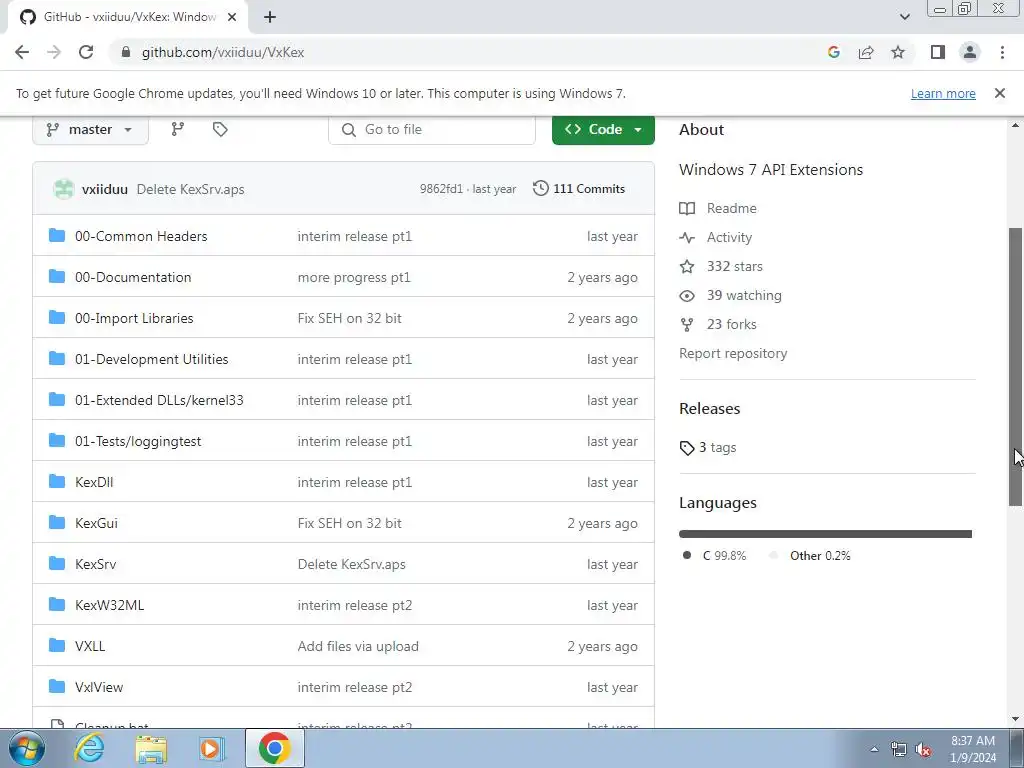Open the KexW32ML folder
Image resolution: width=1024 pixels, height=768 pixels.
109,605
